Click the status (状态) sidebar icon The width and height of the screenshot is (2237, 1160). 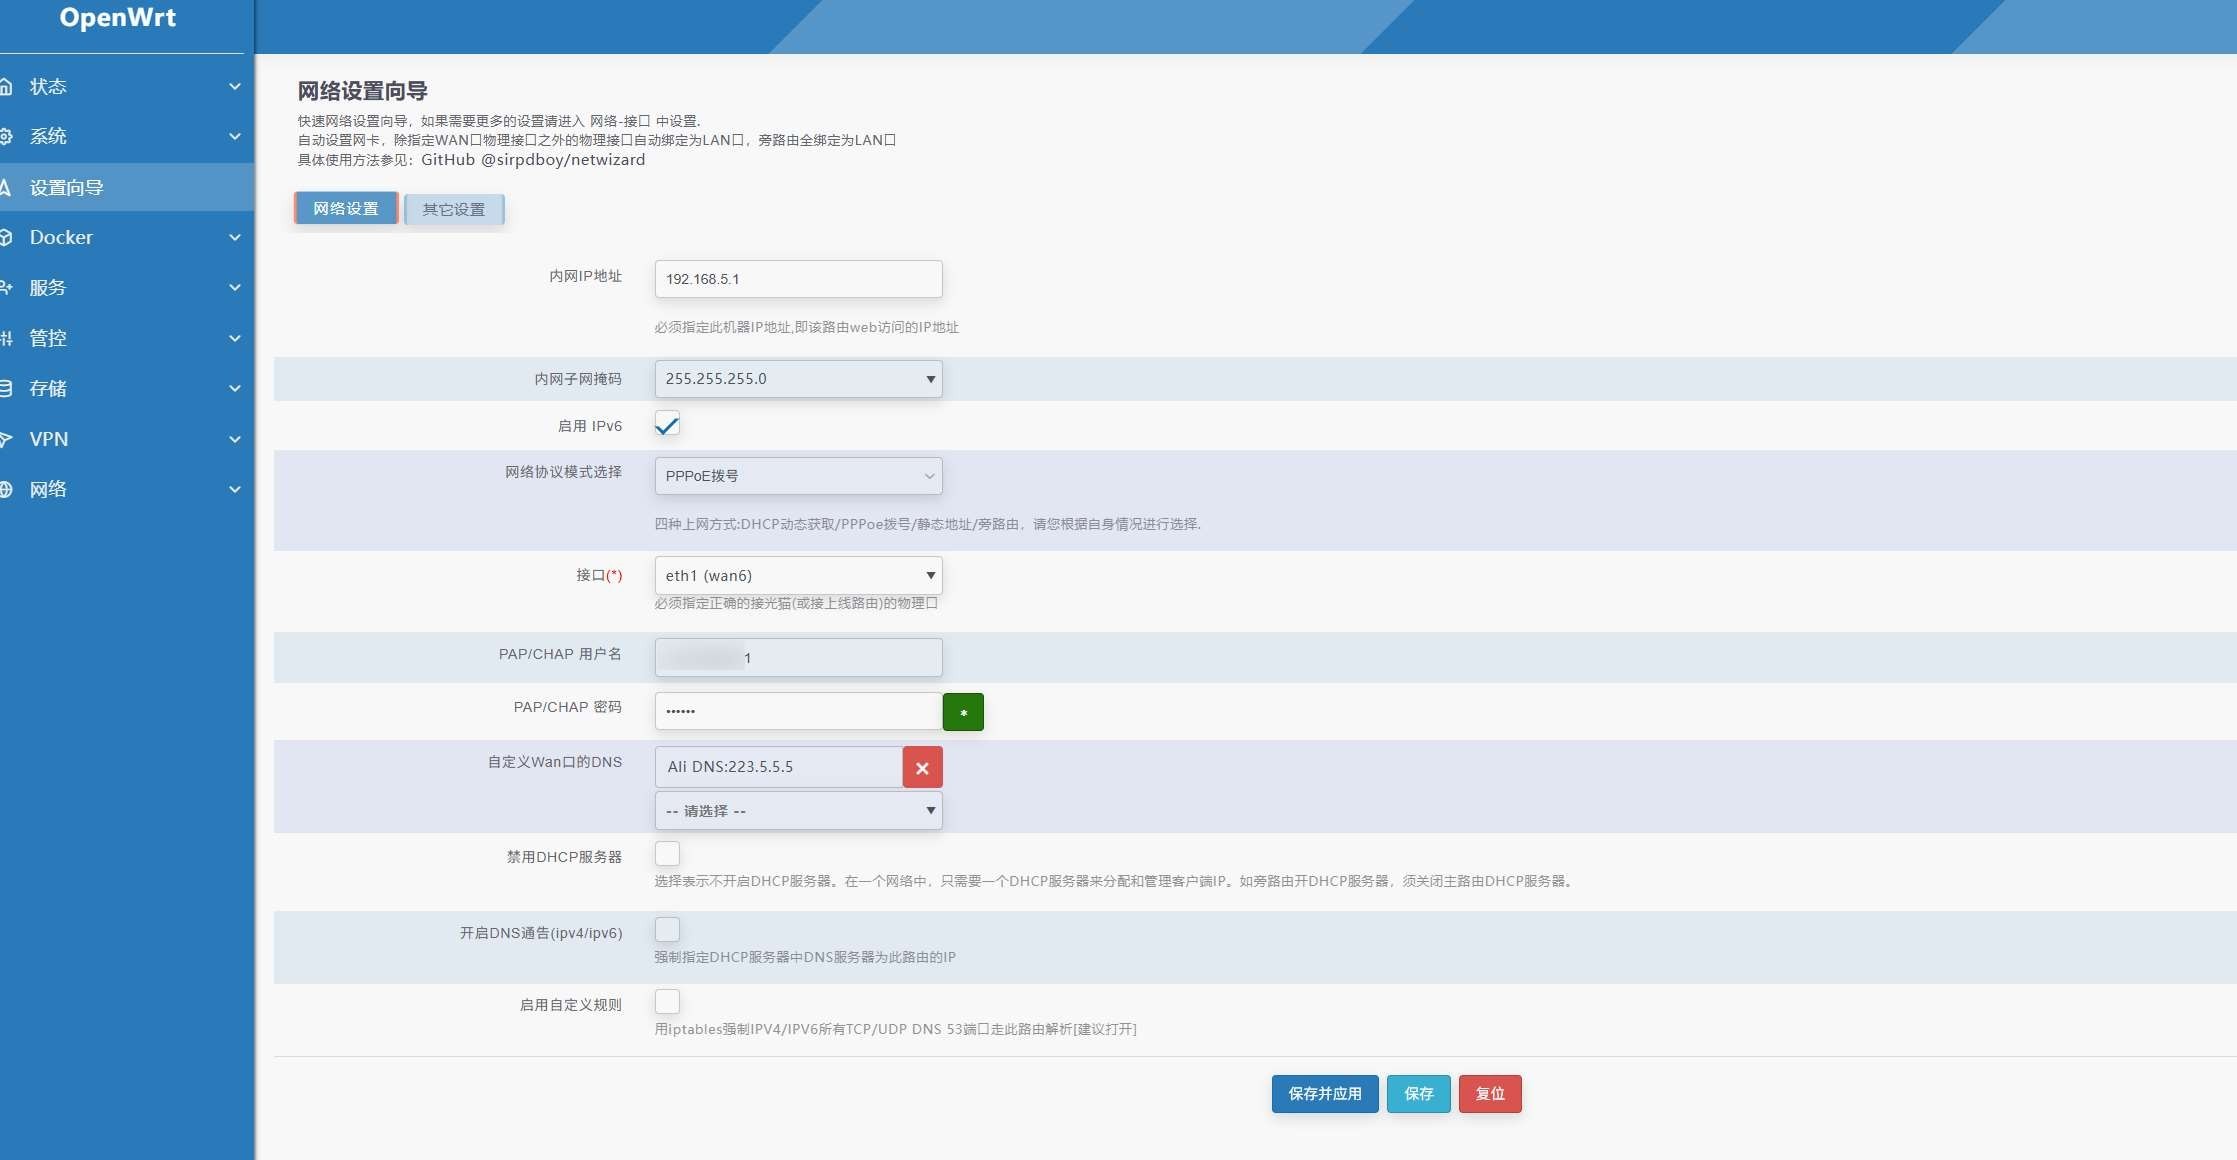tap(6, 87)
